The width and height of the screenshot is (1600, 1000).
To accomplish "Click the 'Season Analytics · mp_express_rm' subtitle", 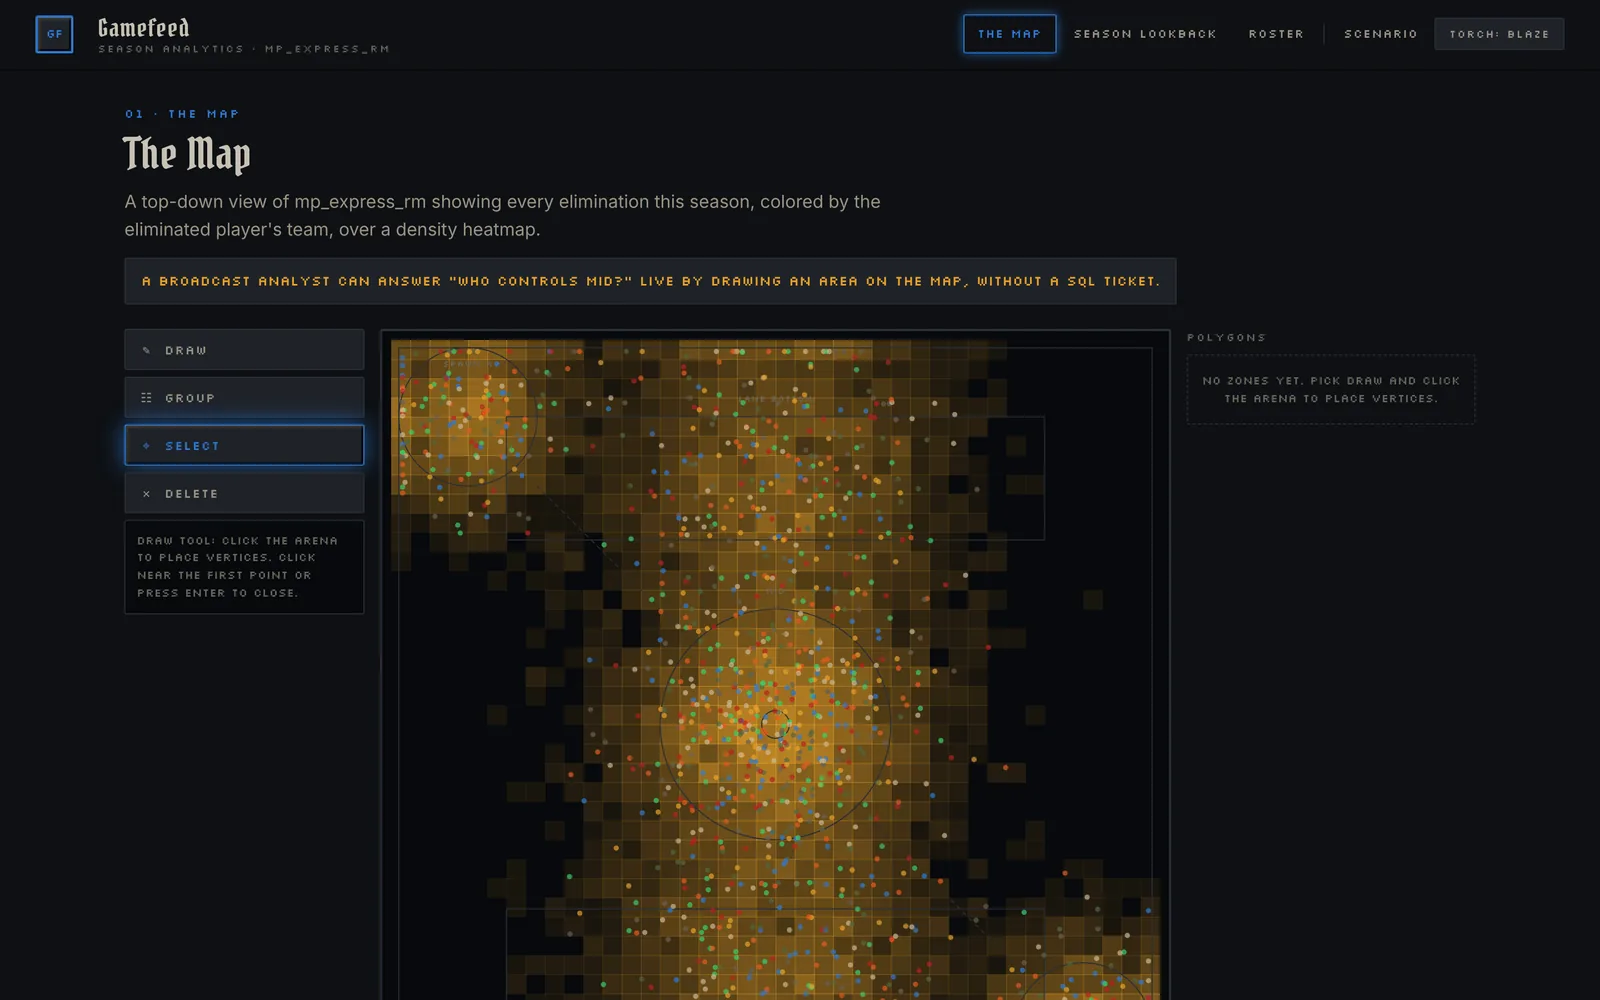I will click(244, 49).
